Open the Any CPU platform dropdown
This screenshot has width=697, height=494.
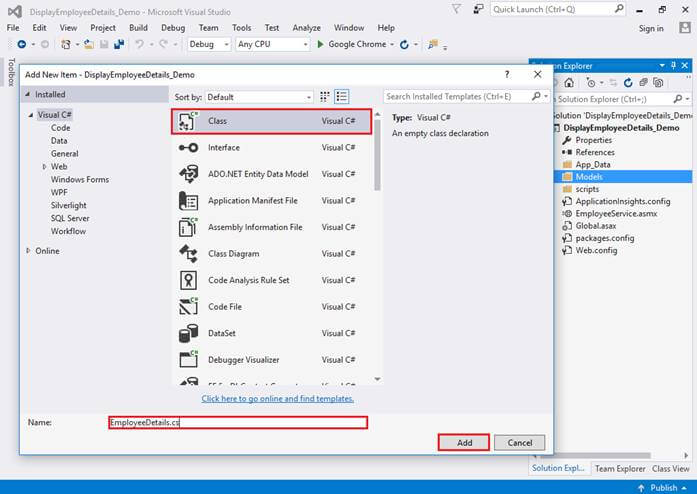point(272,44)
